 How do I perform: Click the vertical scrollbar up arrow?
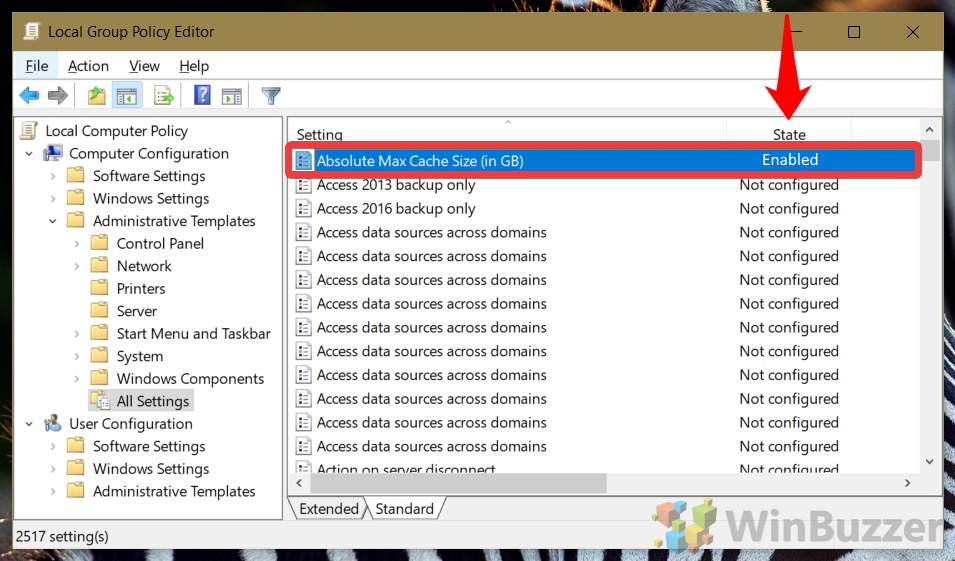(x=929, y=130)
